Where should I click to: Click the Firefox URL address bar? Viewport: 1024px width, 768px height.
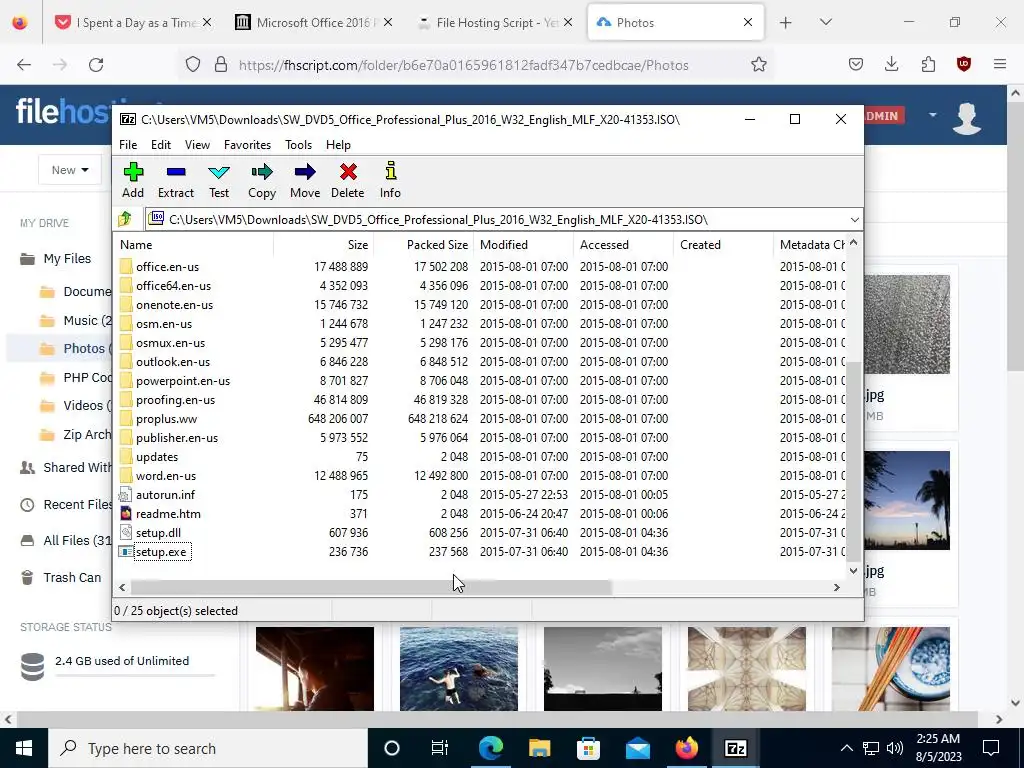coord(477,65)
